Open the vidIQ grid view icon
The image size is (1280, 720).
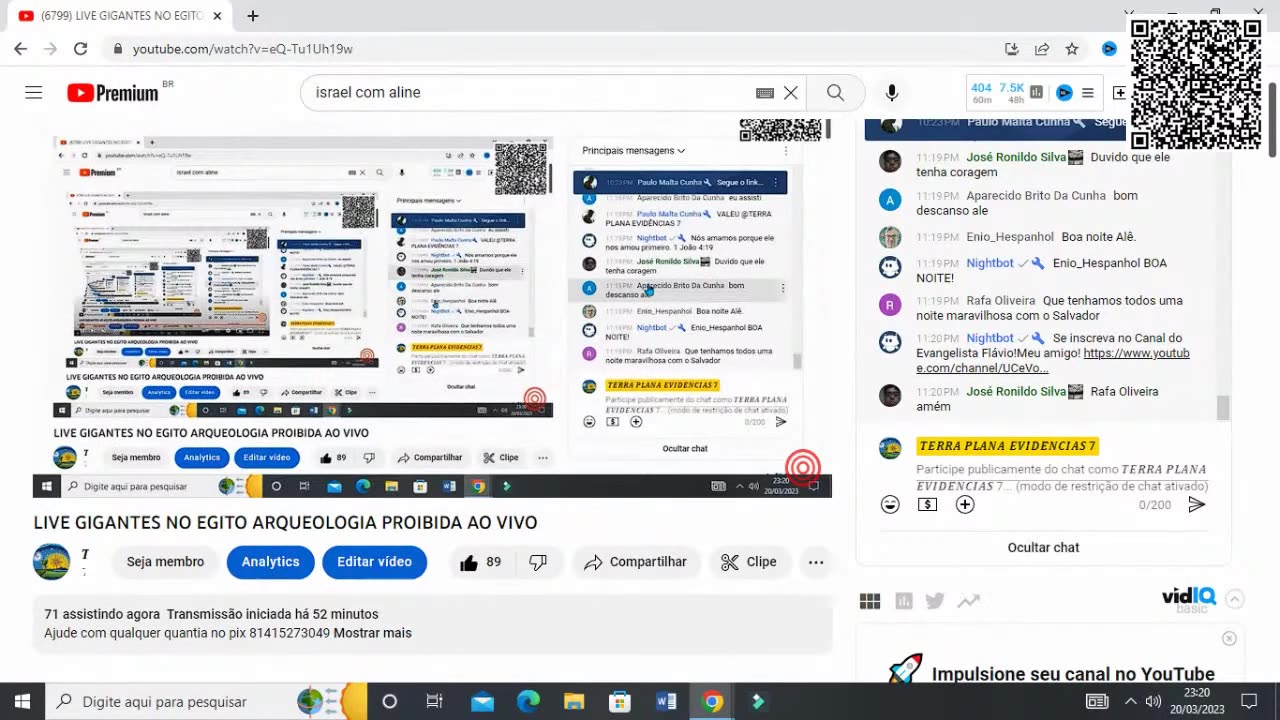870,601
